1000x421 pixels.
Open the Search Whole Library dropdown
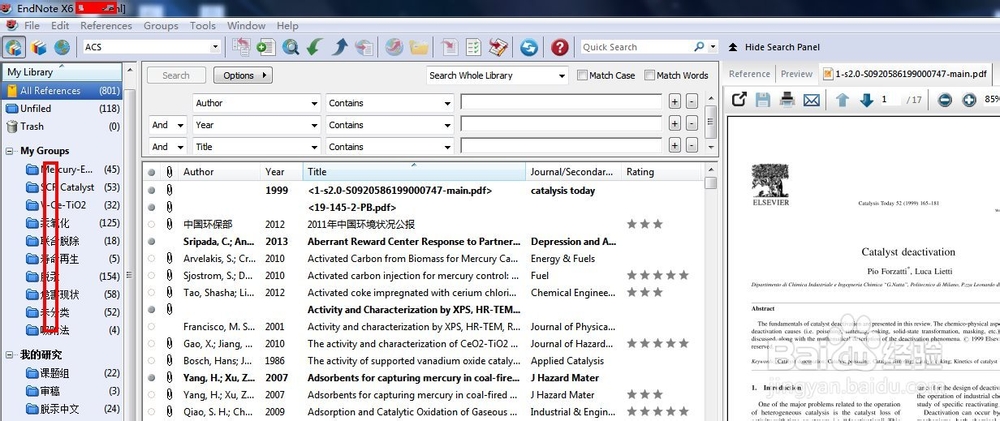click(x=497, y=75)
